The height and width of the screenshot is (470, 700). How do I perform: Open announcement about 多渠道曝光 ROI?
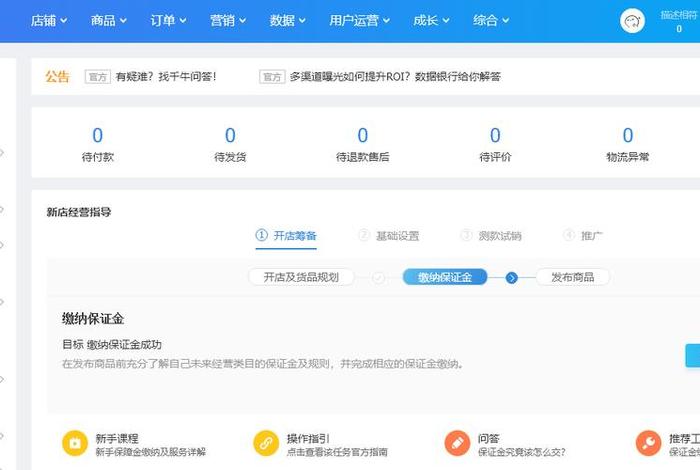pos(395,77)
